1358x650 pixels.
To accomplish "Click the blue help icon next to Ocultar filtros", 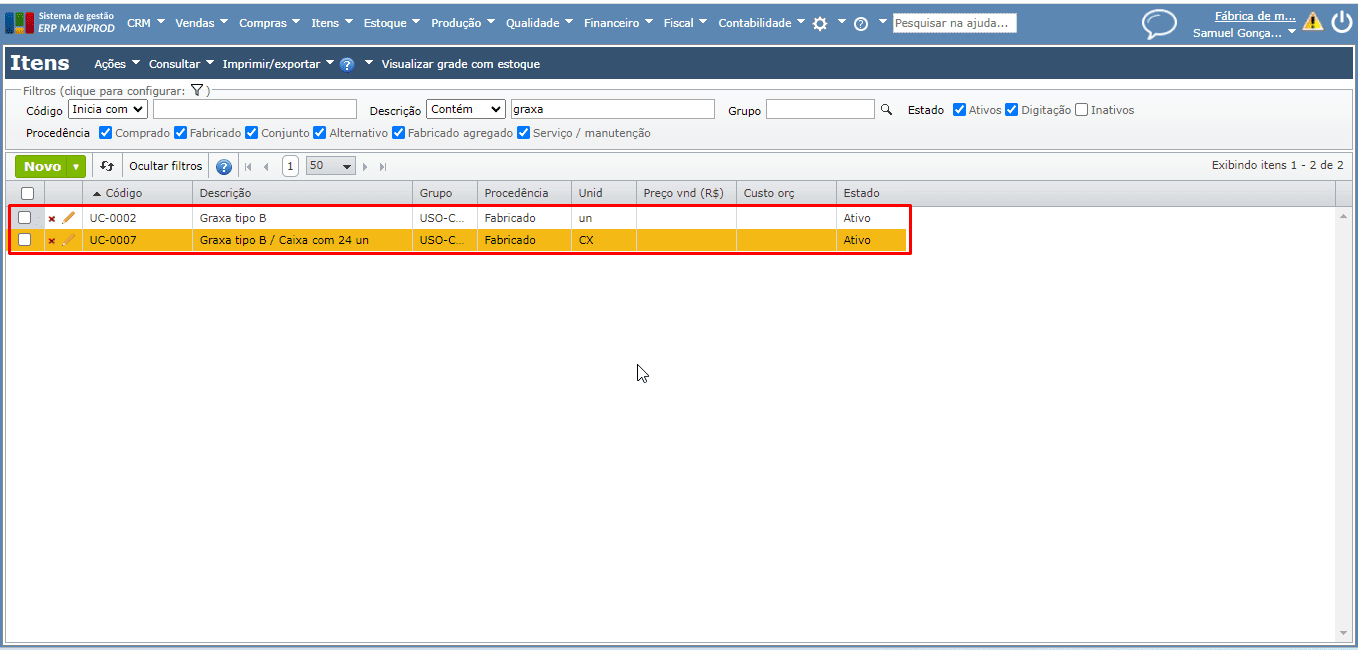I will (x=224, y=167).
